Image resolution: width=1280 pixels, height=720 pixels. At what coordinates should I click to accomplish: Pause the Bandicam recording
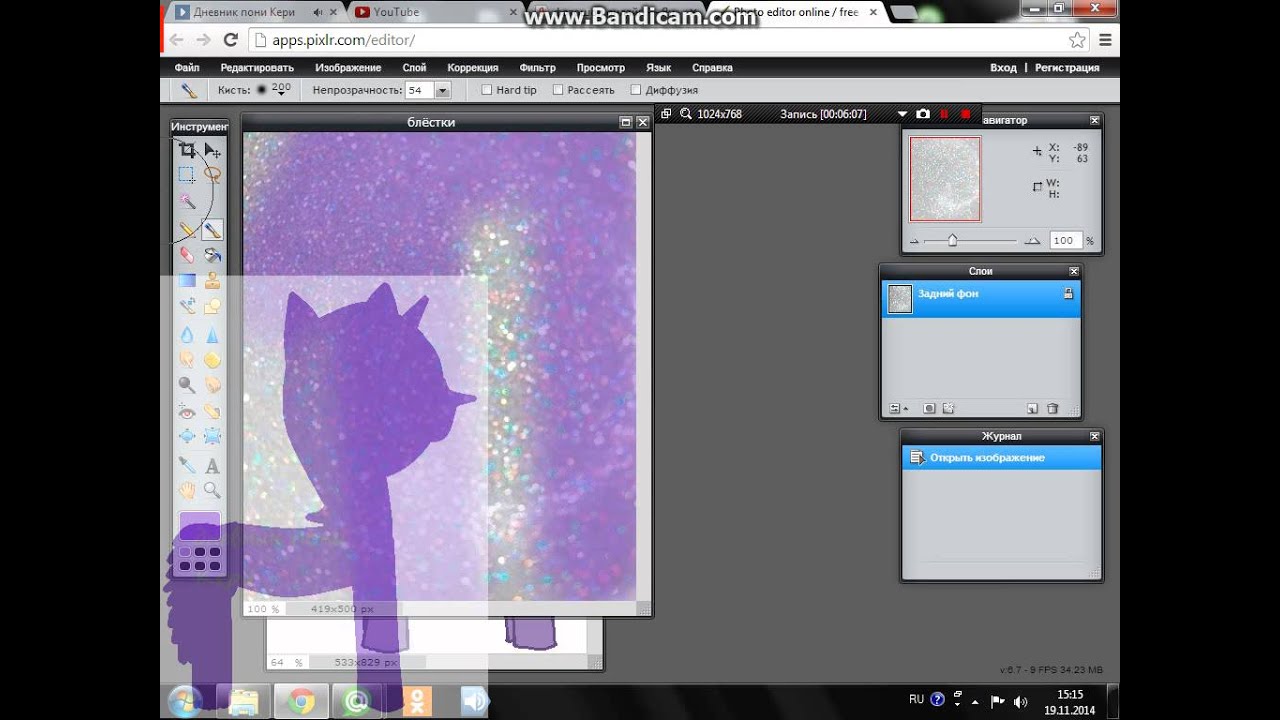tap(944, 114)
